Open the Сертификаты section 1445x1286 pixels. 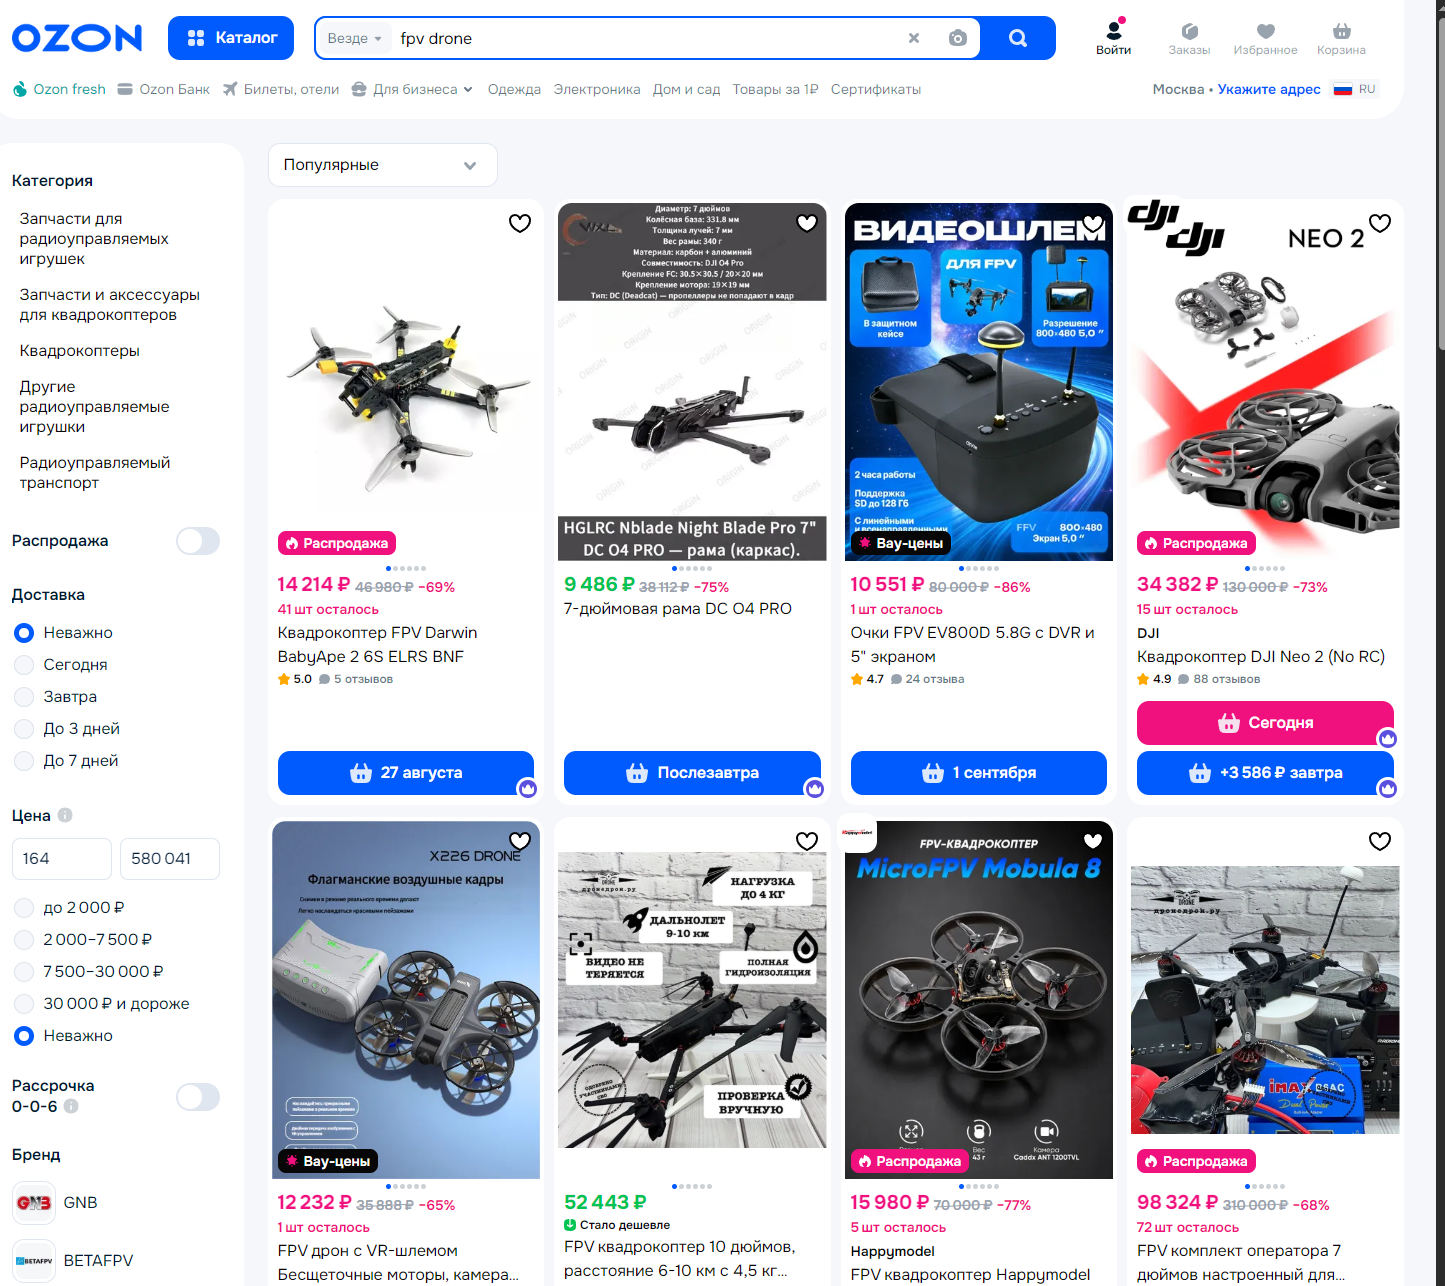876,89
